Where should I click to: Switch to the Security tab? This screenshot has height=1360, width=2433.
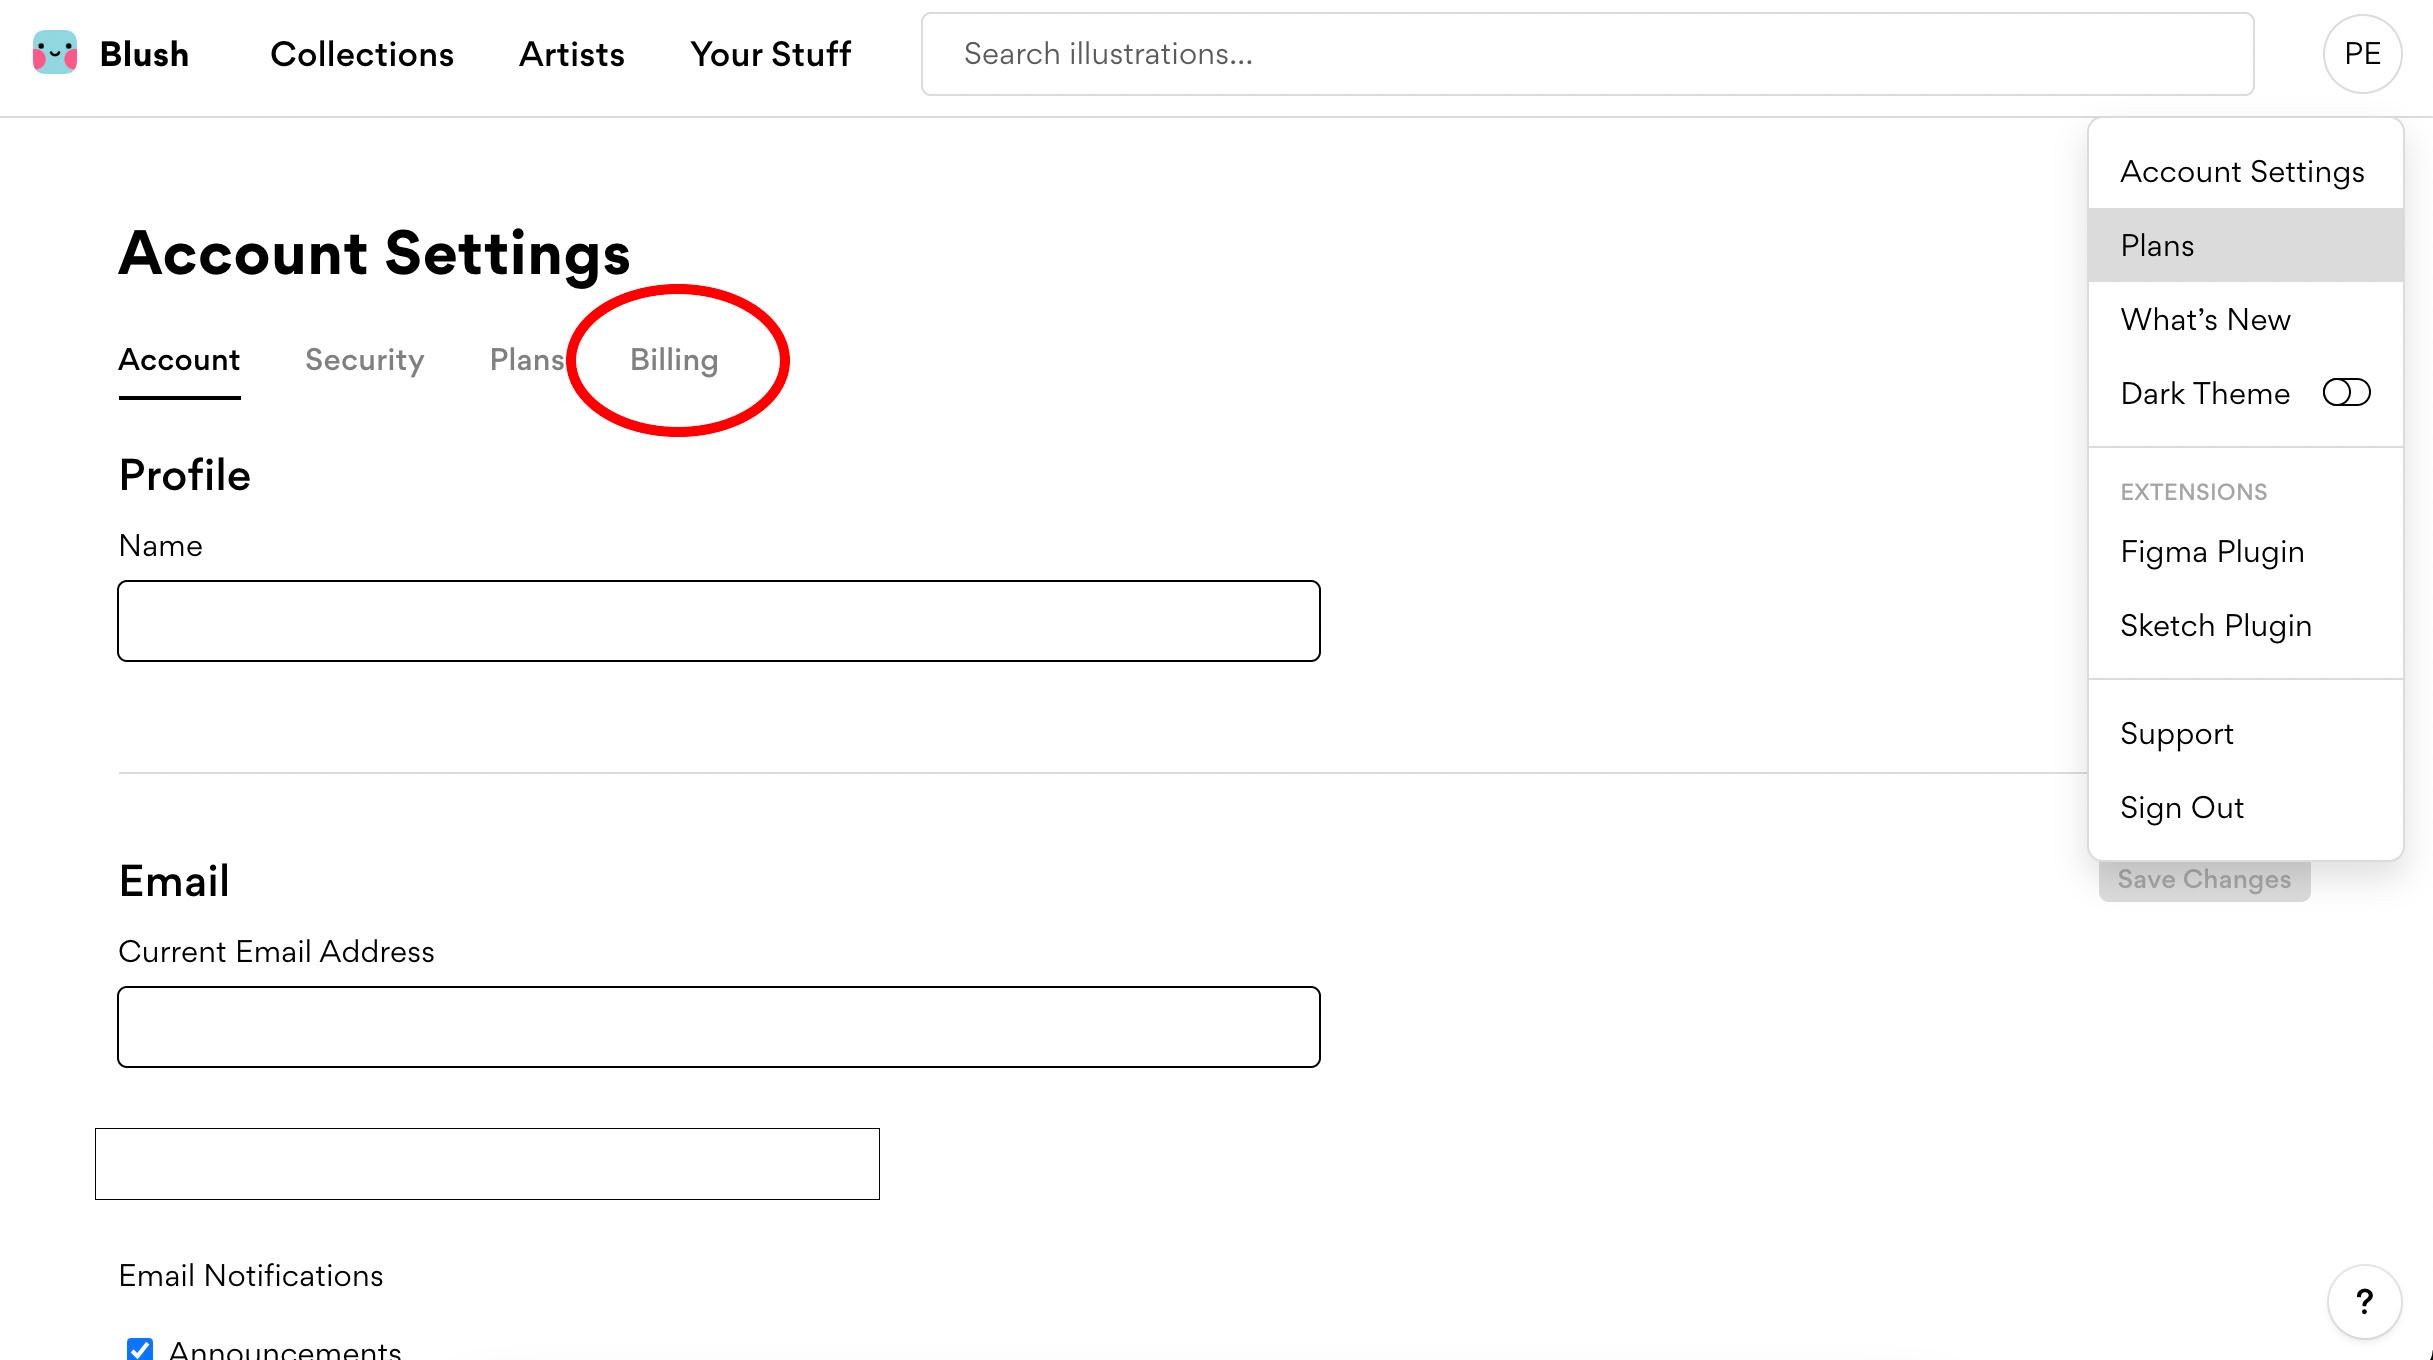coord(364,360)
